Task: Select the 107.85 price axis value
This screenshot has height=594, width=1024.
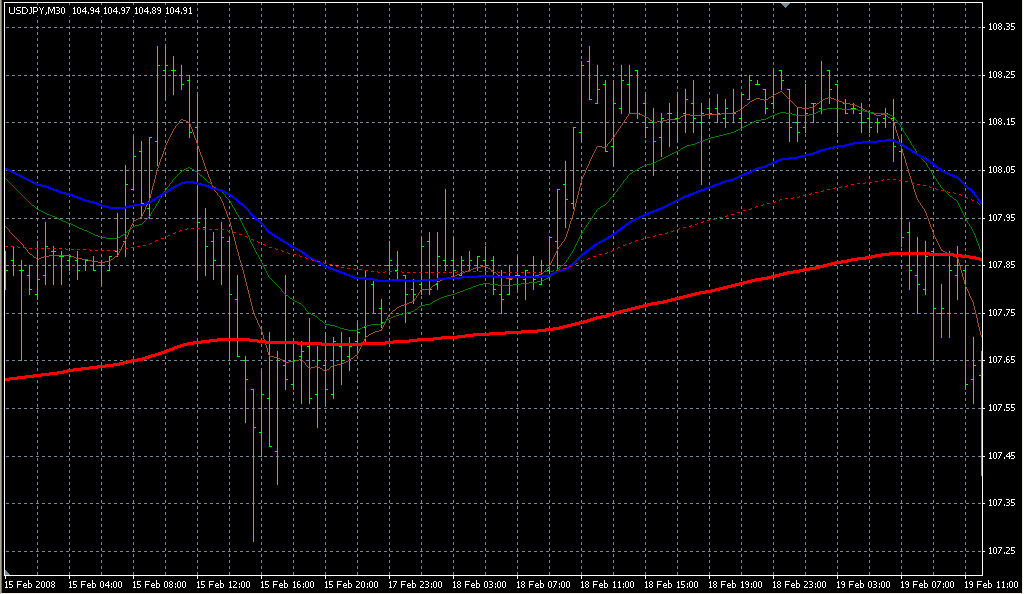Action: pyautogui.click(x=1001, y=265)
